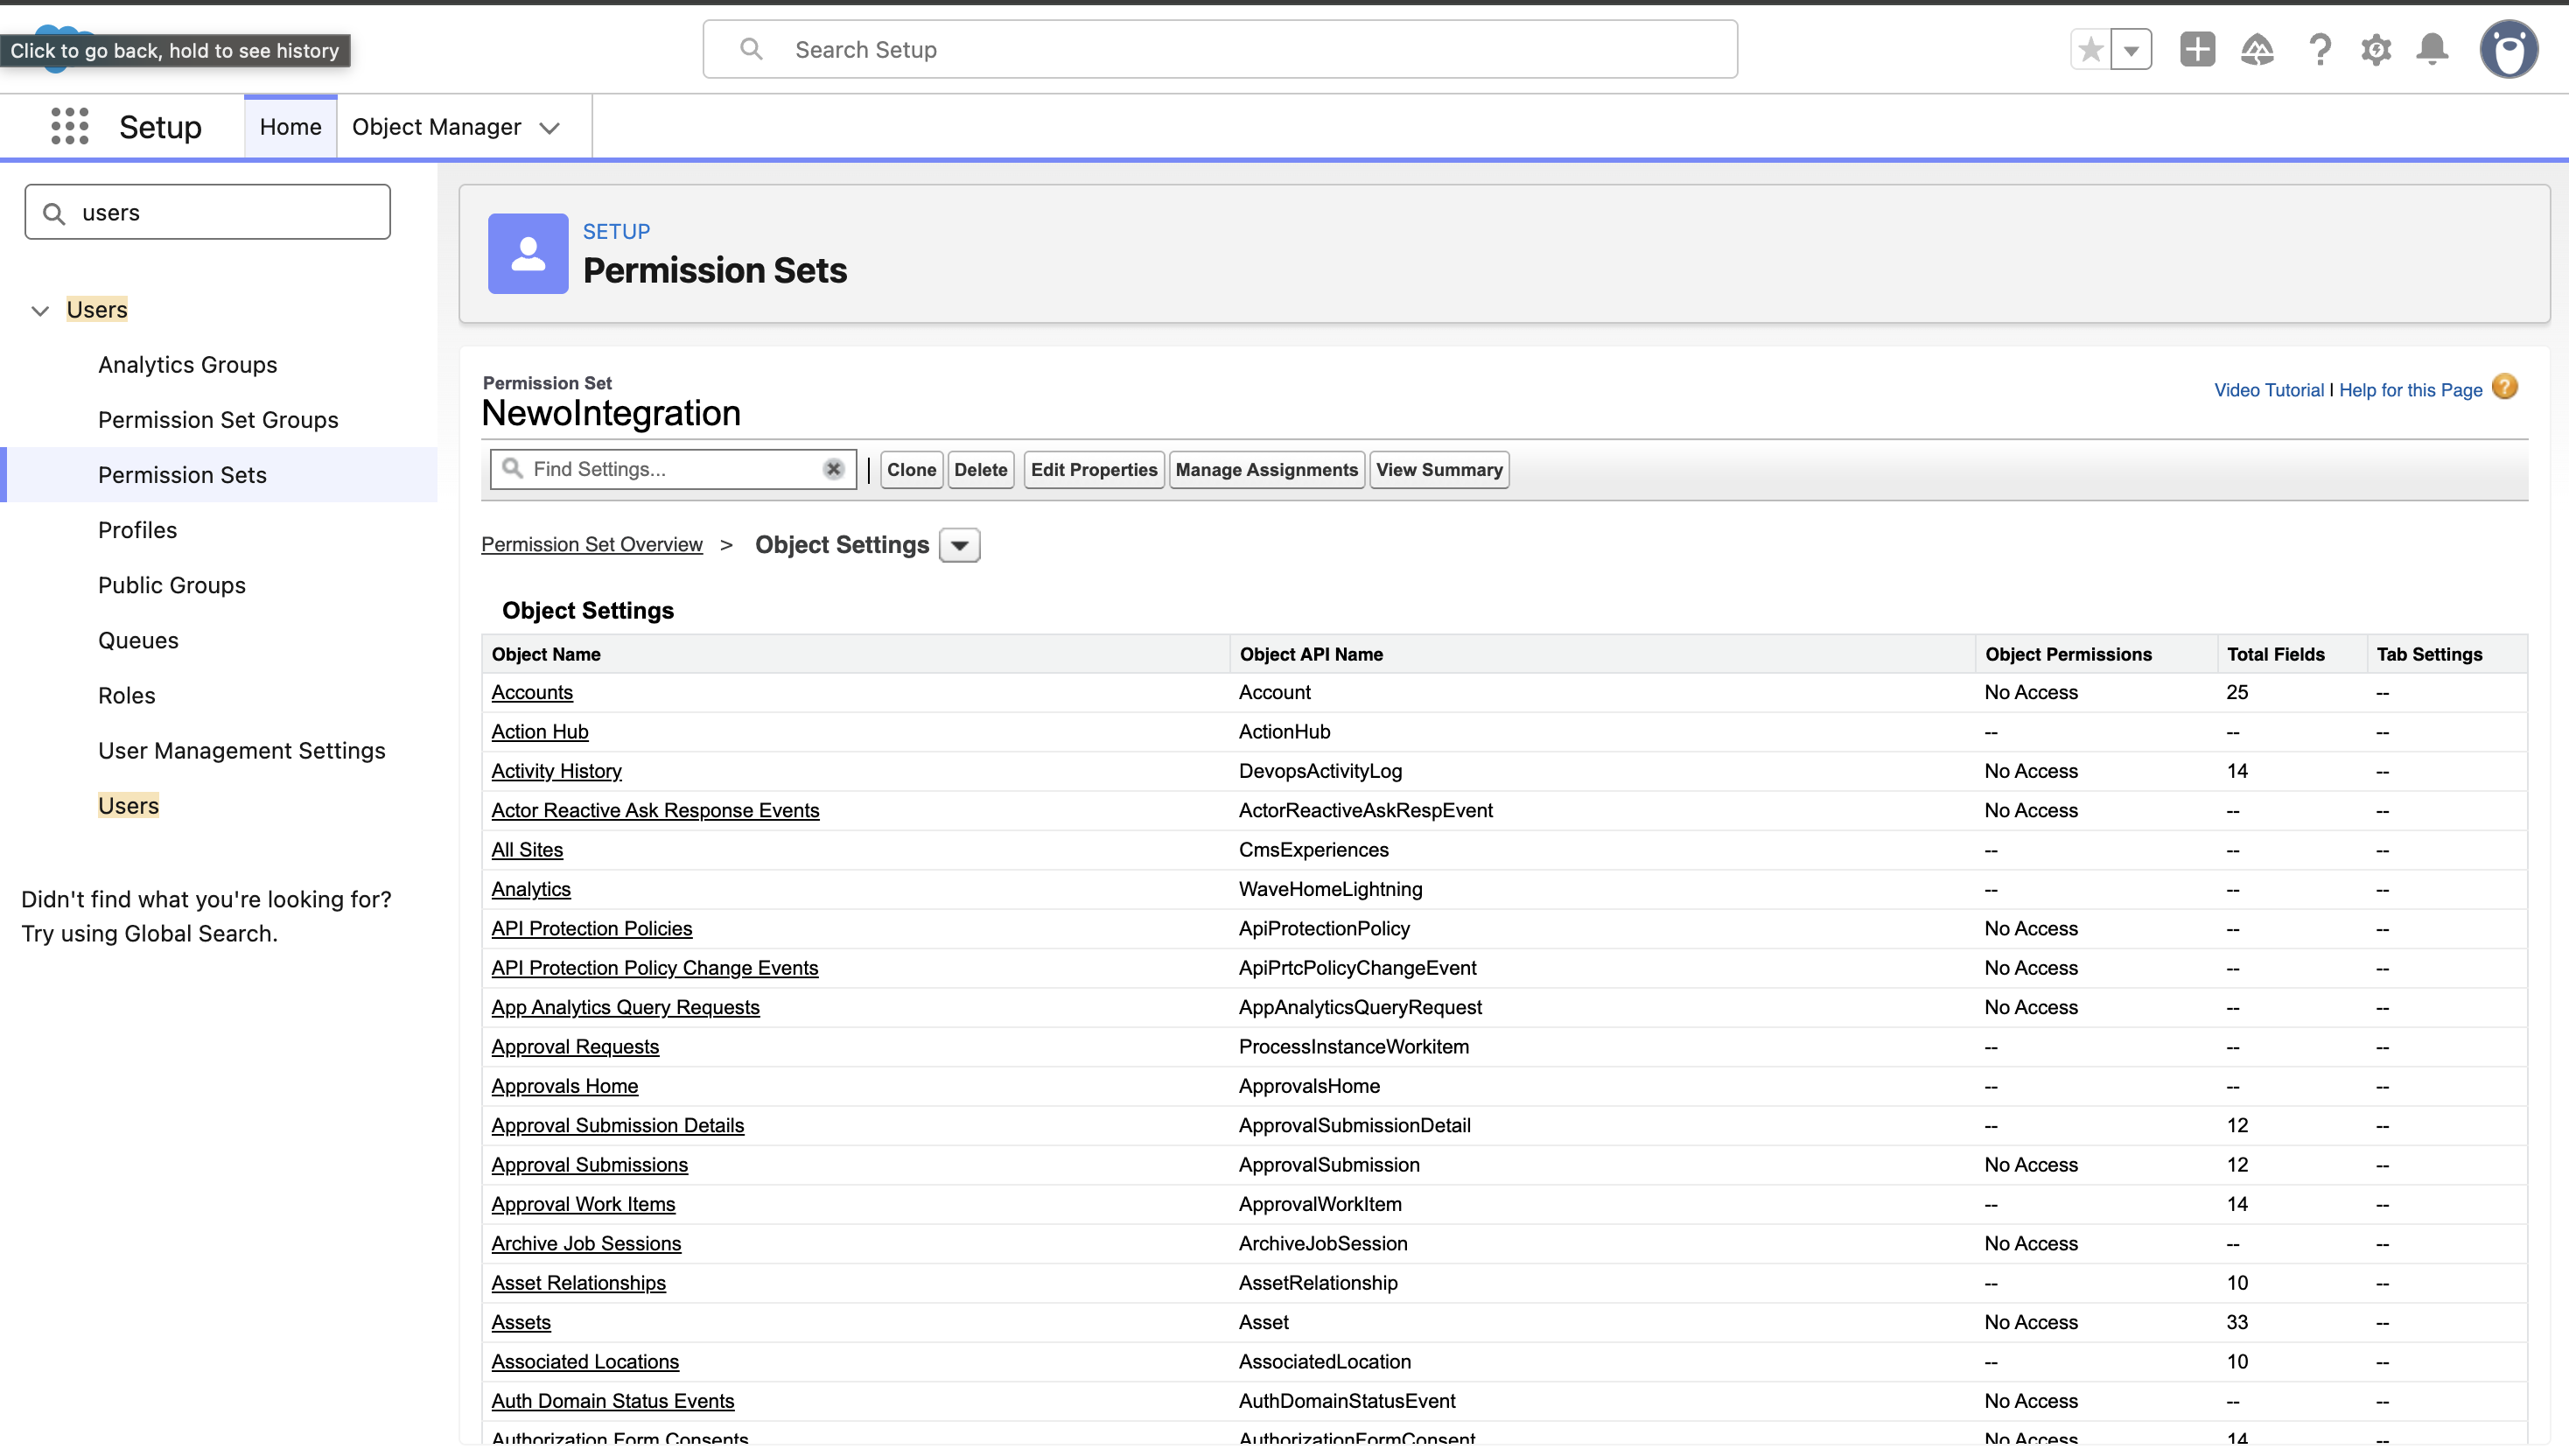Viewport: 2569px width, 1456px height.
Task: Click the Permission Sets header icon
Action: [528, 253]
